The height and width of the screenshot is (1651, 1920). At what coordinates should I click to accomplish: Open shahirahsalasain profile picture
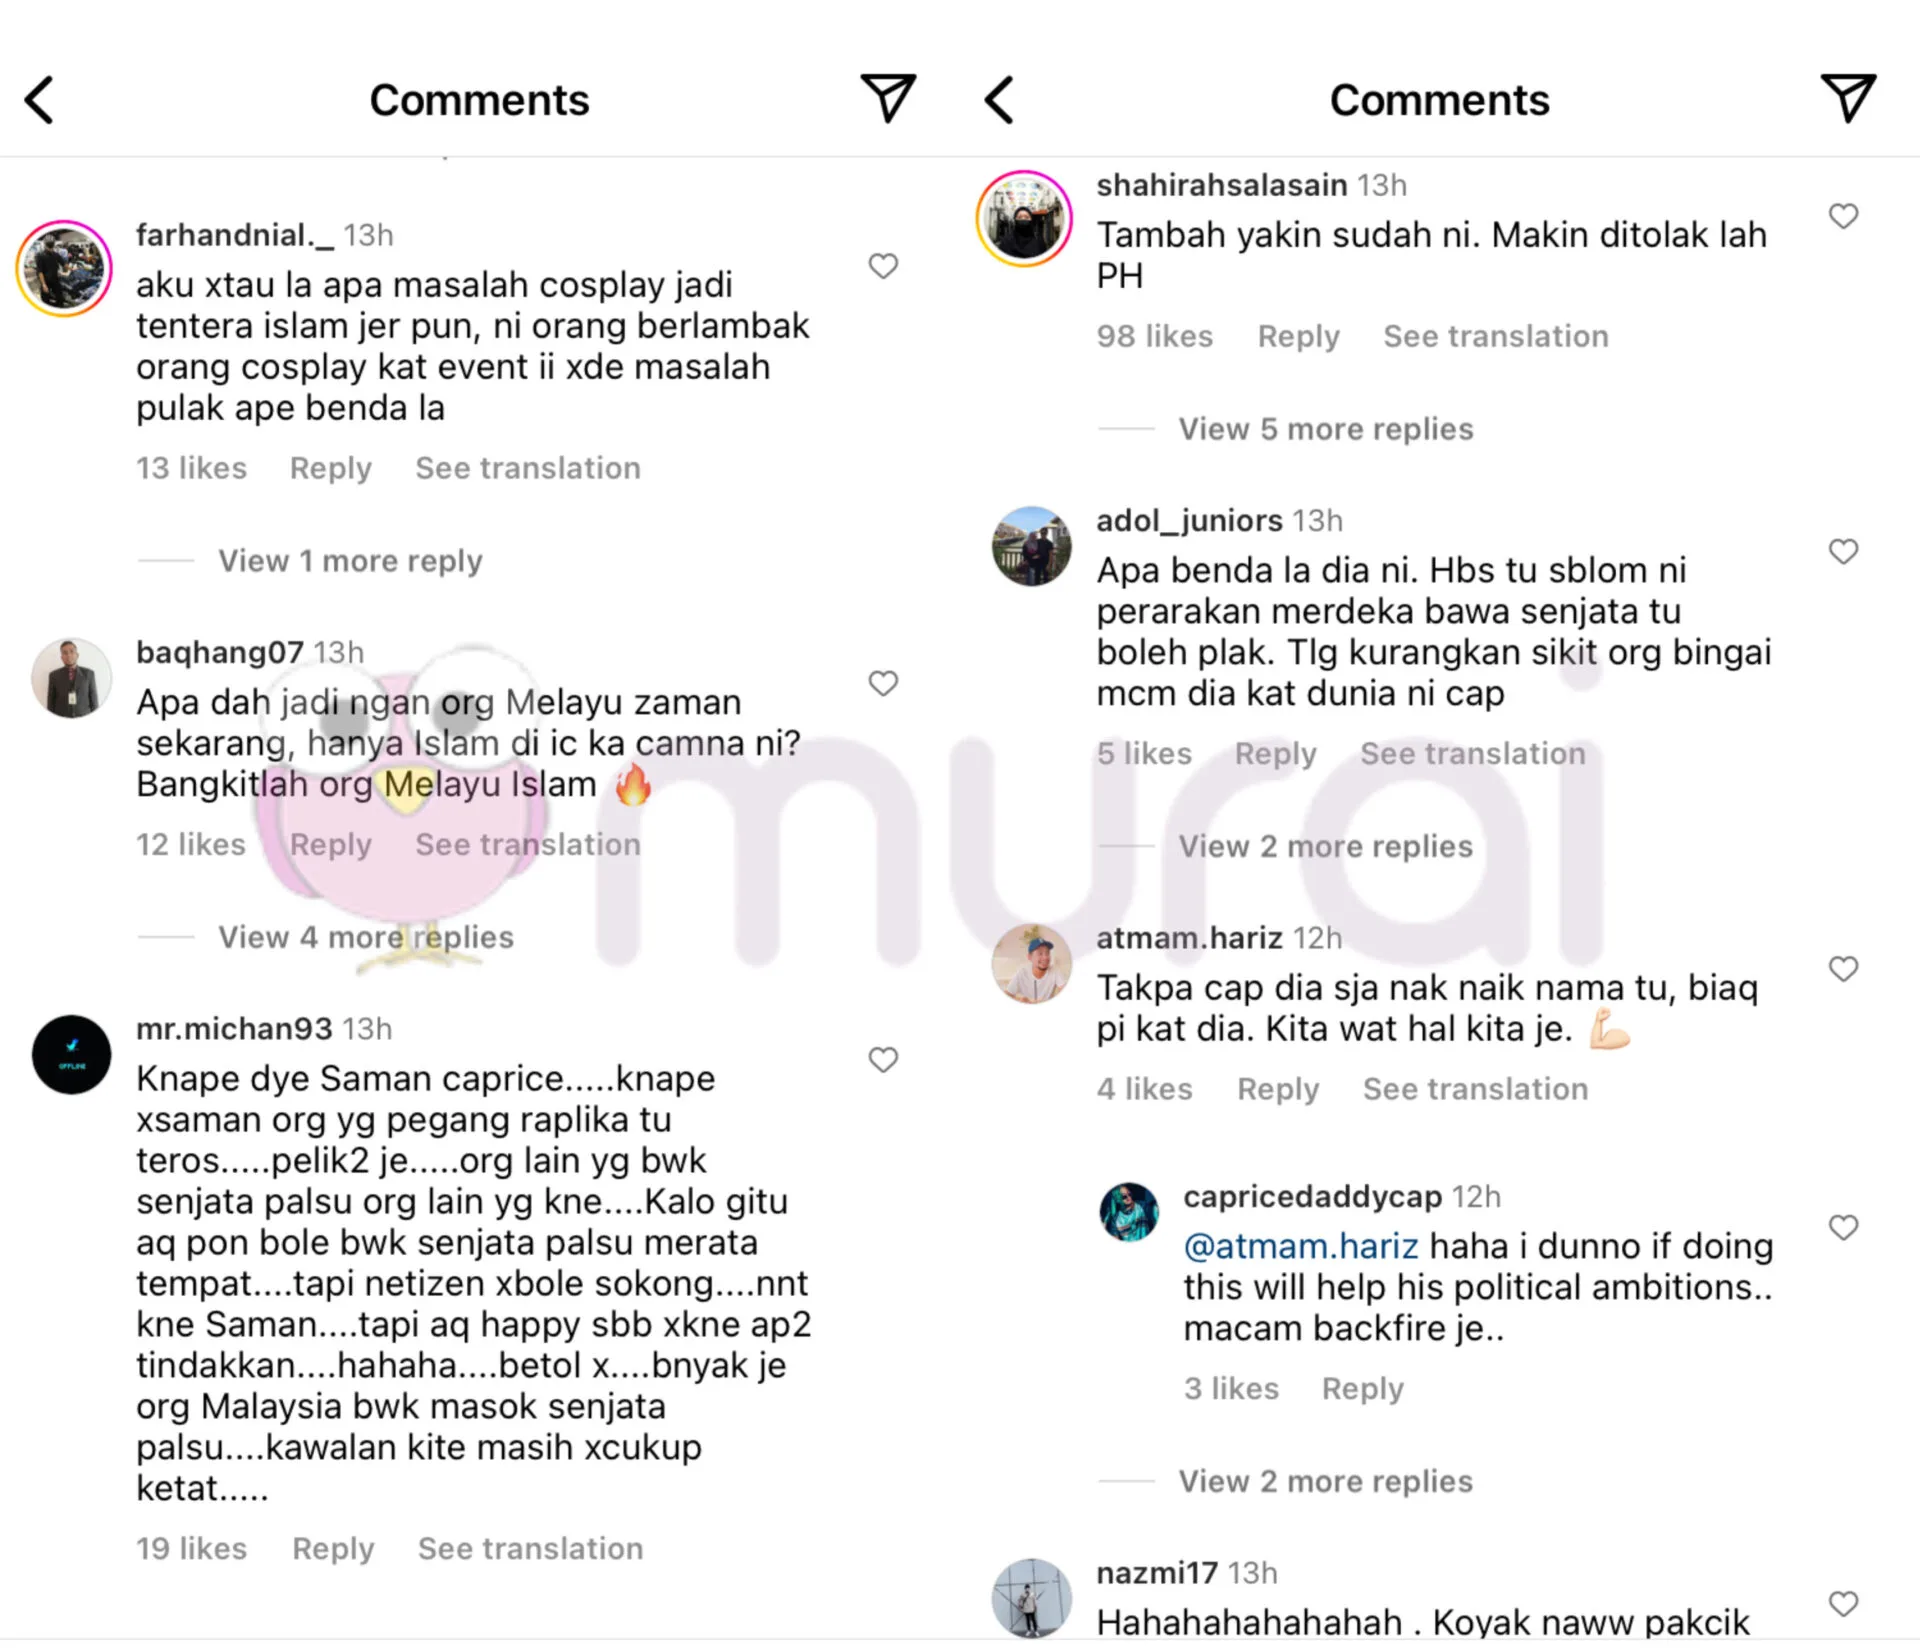[1024, 219]
